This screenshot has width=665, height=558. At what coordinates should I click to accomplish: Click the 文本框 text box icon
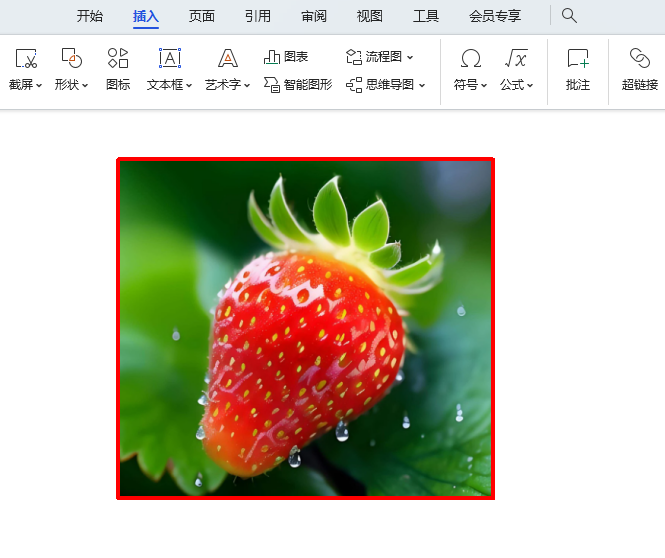[170, 58]
